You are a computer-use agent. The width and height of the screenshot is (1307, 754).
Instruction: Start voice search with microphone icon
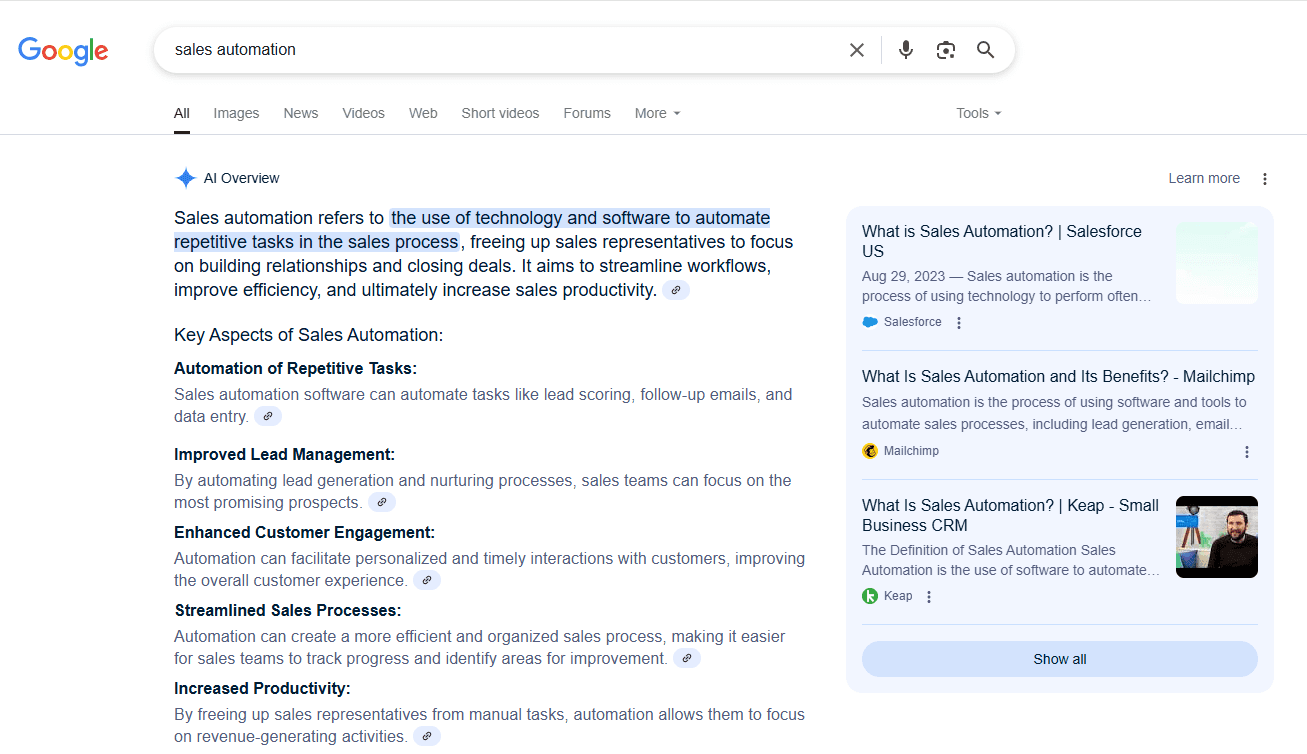tap(906, 50)
